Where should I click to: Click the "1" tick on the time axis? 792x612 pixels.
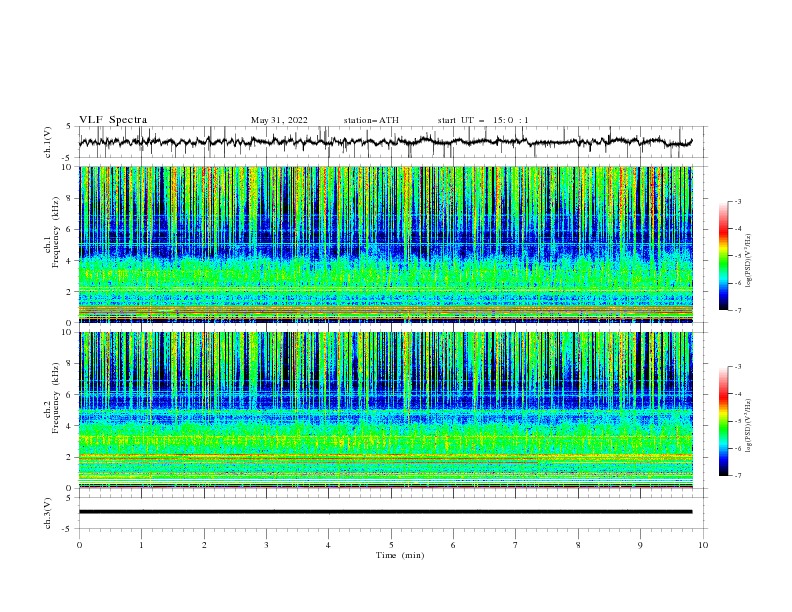click(141, 545)
